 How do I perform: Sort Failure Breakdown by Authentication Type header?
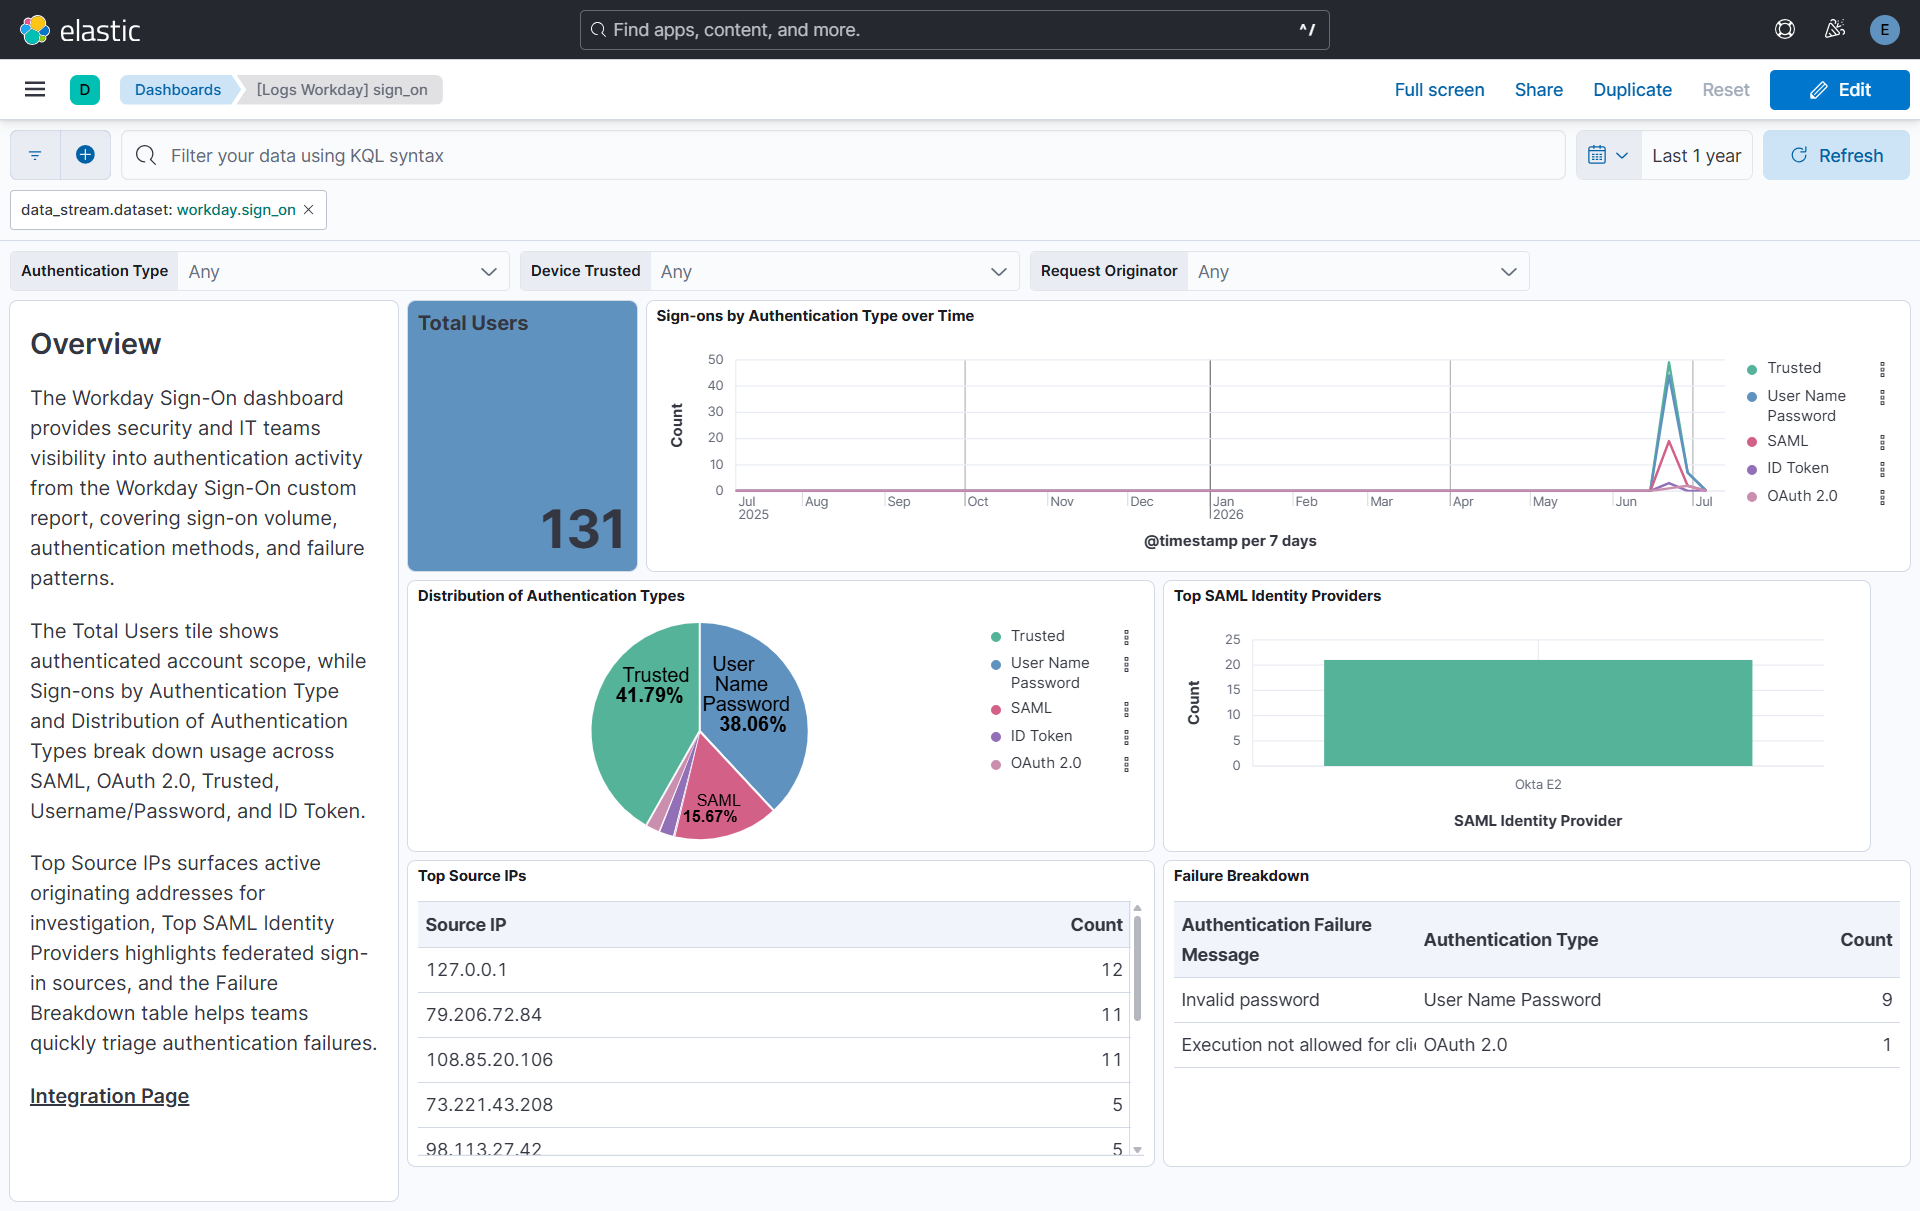pos(1510,940)
